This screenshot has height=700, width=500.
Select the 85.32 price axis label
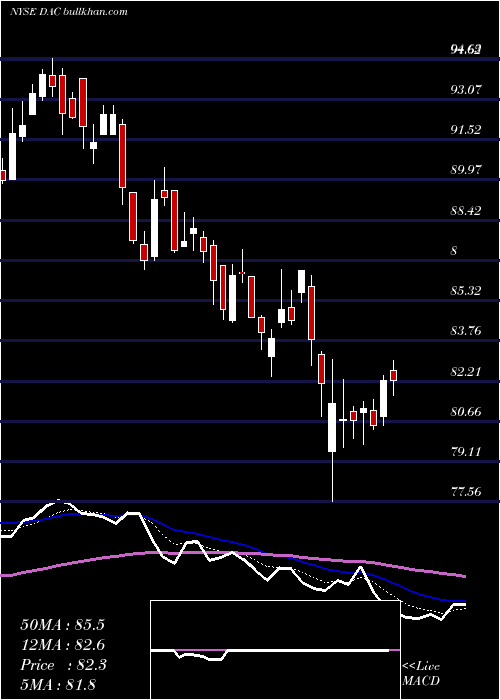[466, 291]
